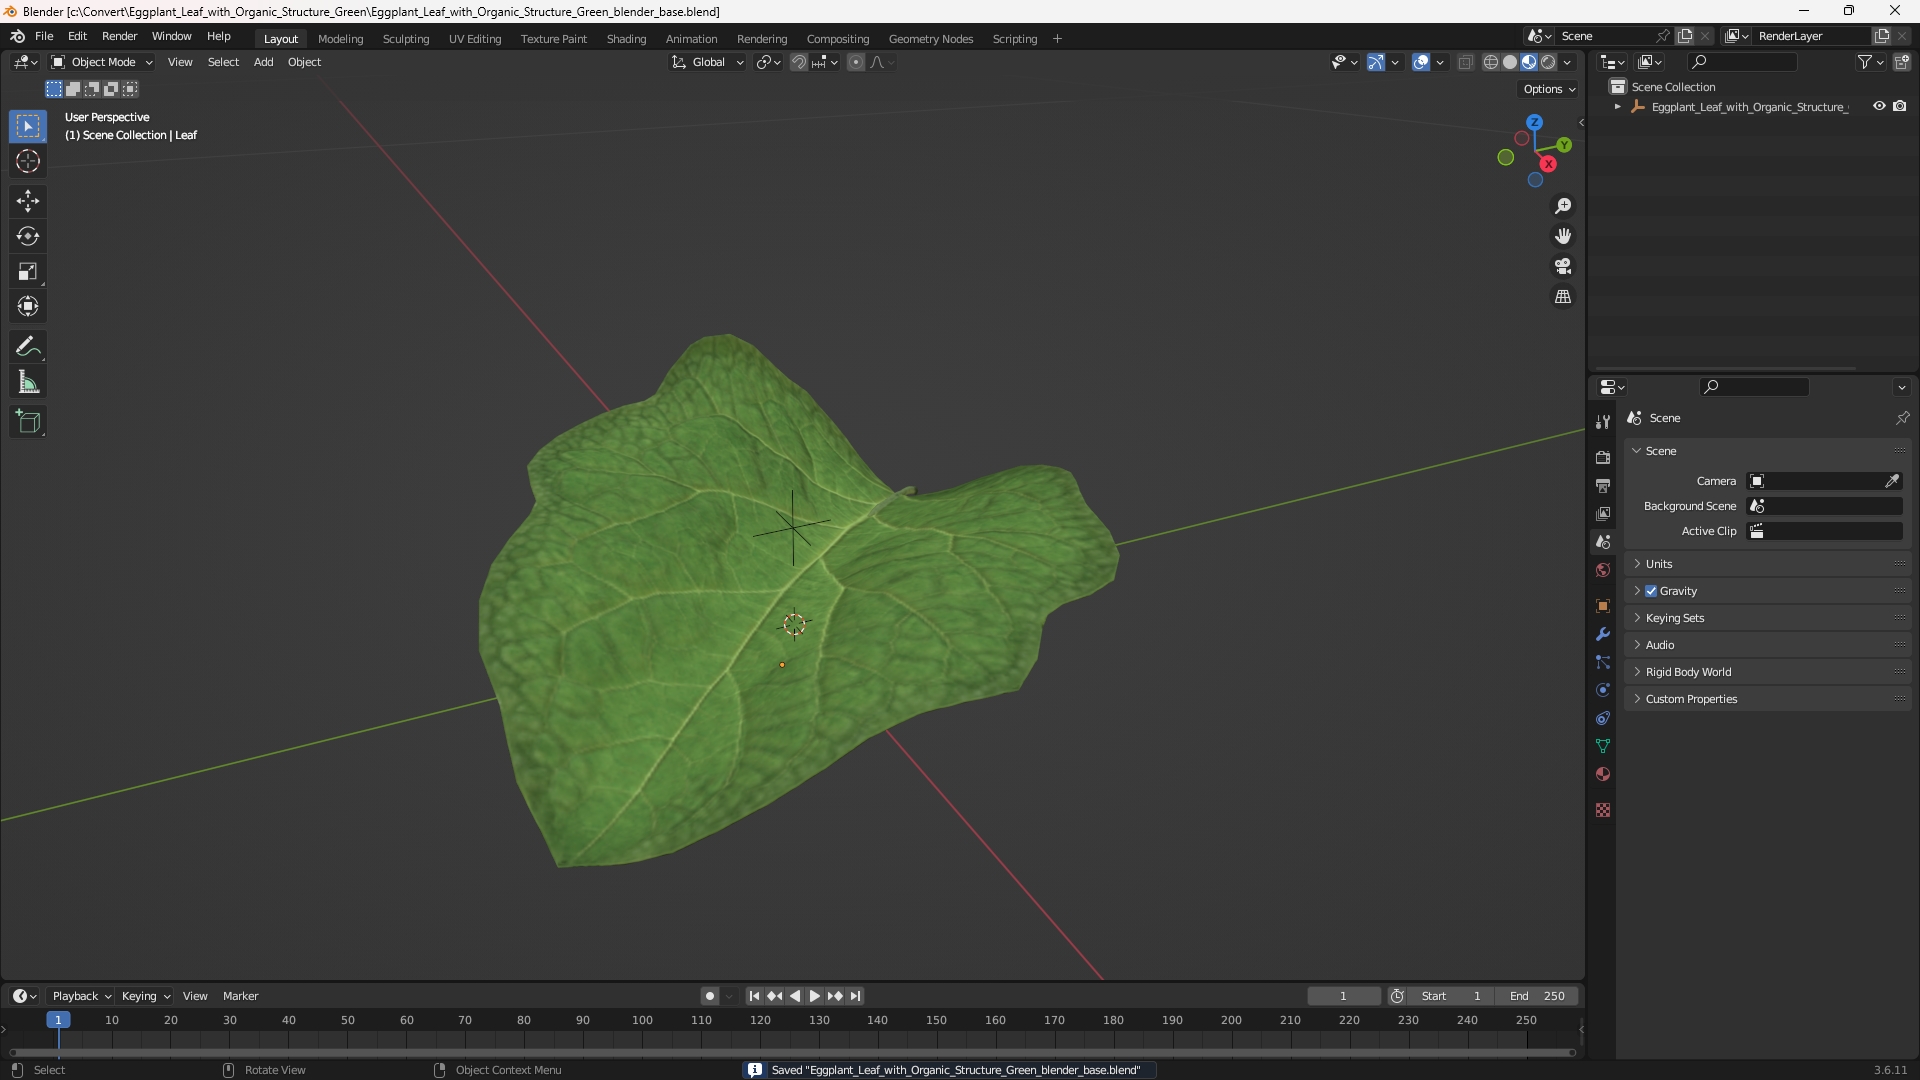Open the viewport Options dropdown
This screenshot has height=1080, width=1920.
coord(1549,89)
